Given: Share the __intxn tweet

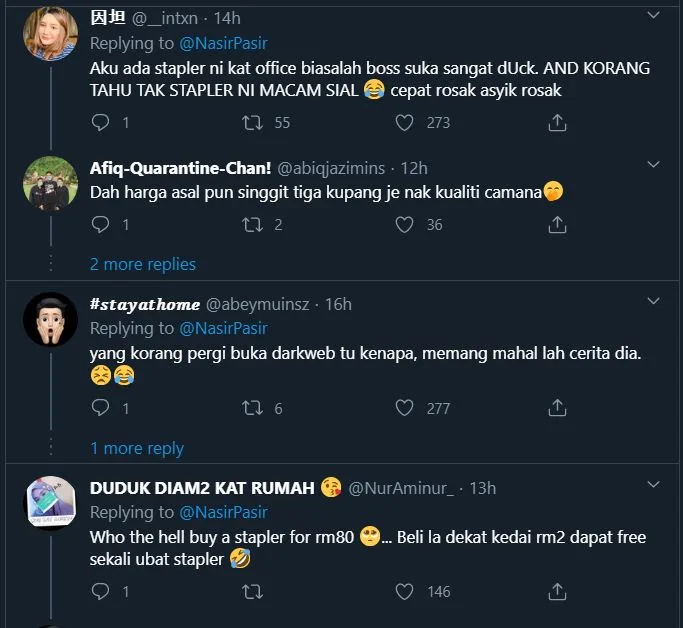Looking at the screenshot, I should [558, 123].
